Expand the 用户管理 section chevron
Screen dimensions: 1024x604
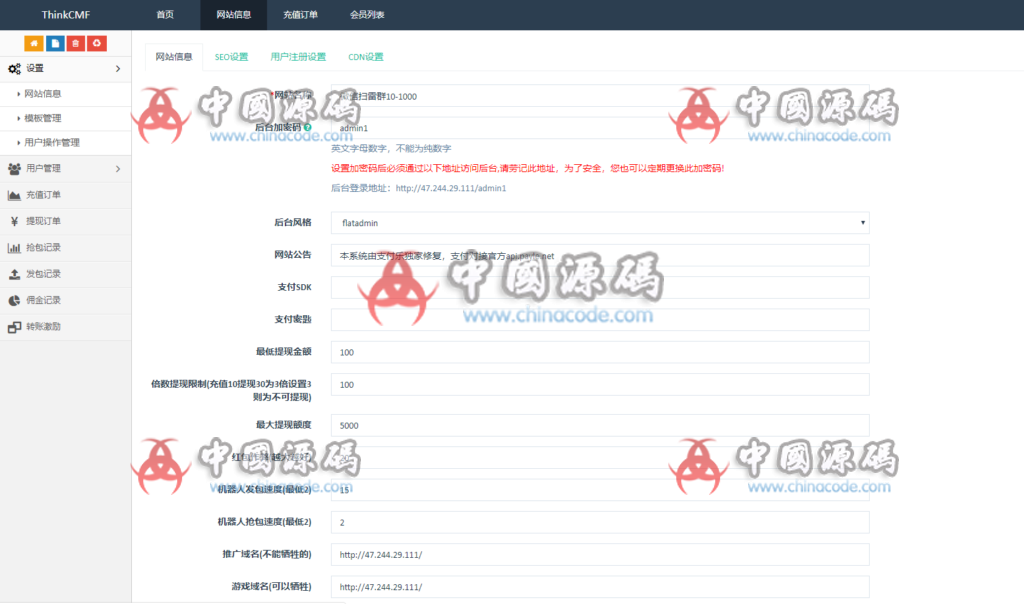tap(118, 168)
